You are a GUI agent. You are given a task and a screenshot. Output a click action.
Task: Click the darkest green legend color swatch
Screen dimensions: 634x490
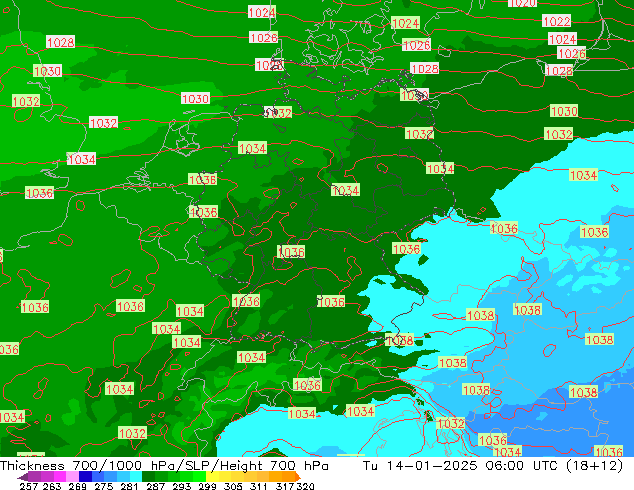click(x=148, y=476)
